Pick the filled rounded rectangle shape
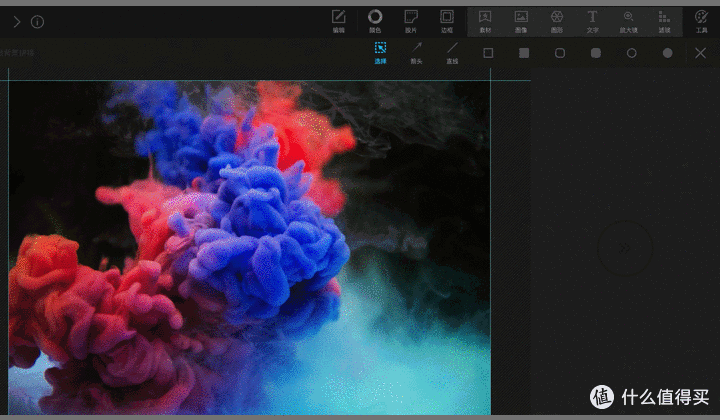This screenshot has height=420, width=720. [x=596, y=53]
